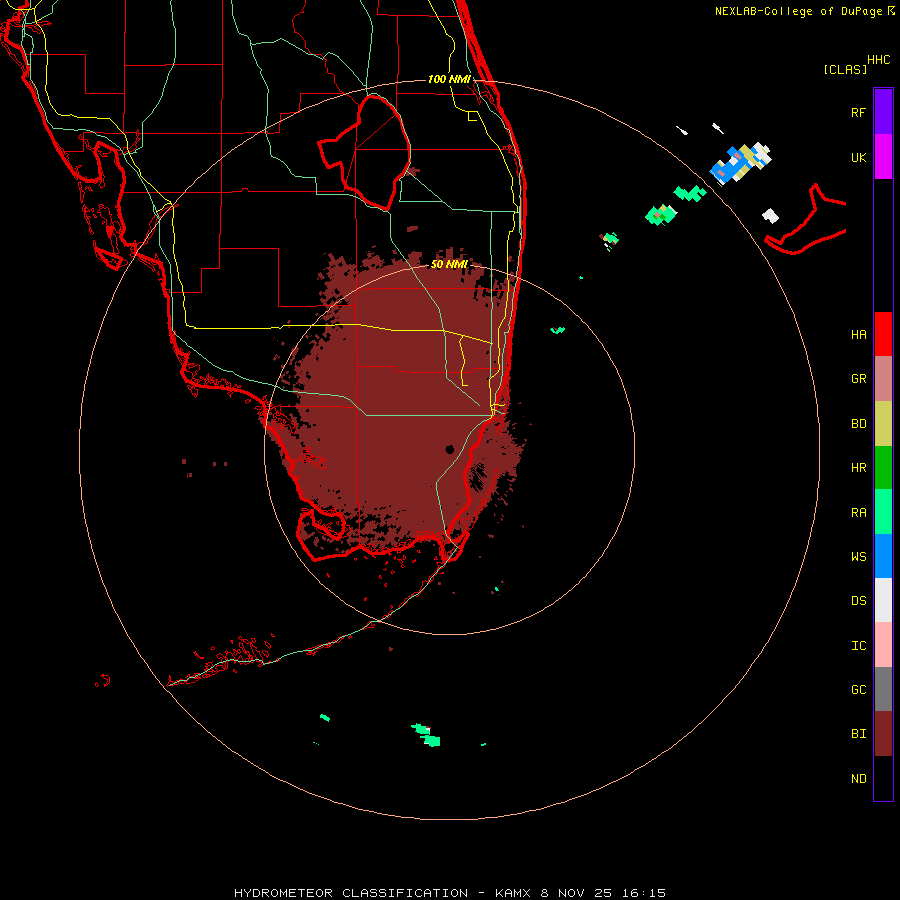The width and height of the screenshot is (900, 900).
Task: Click the 16:15 timestamp
Action: [642, 893]
